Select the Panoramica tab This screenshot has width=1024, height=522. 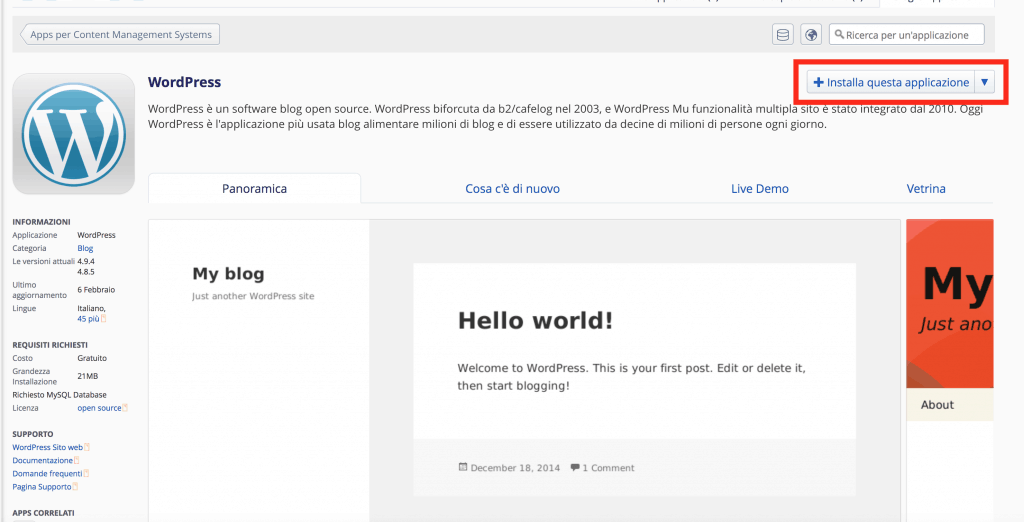[254, 189]
